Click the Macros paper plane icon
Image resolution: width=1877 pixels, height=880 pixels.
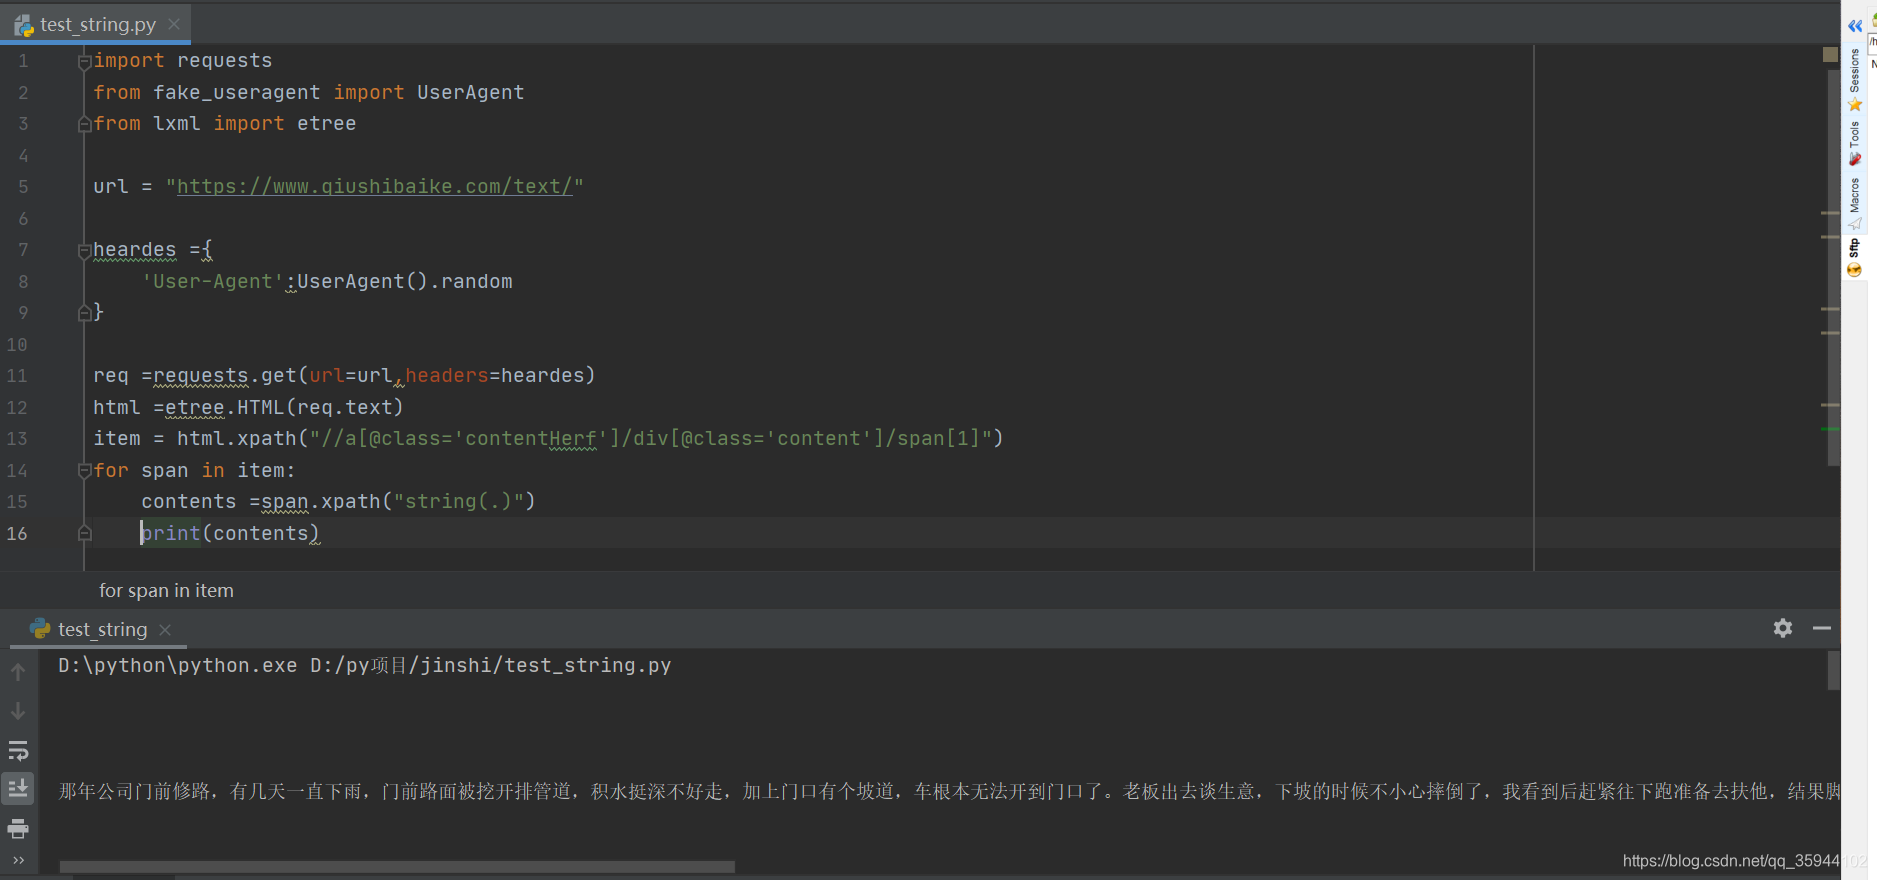click(1855, 223)
